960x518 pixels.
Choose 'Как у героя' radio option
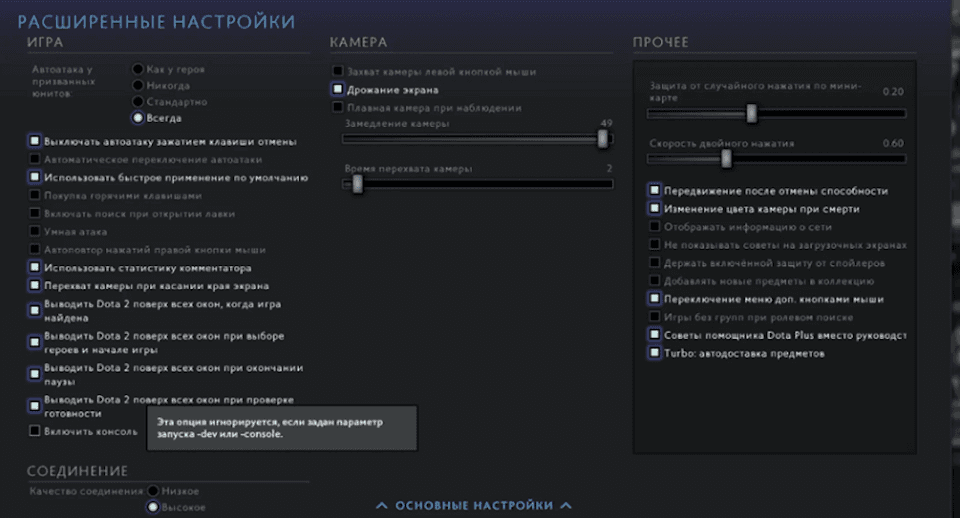point(138,70)
